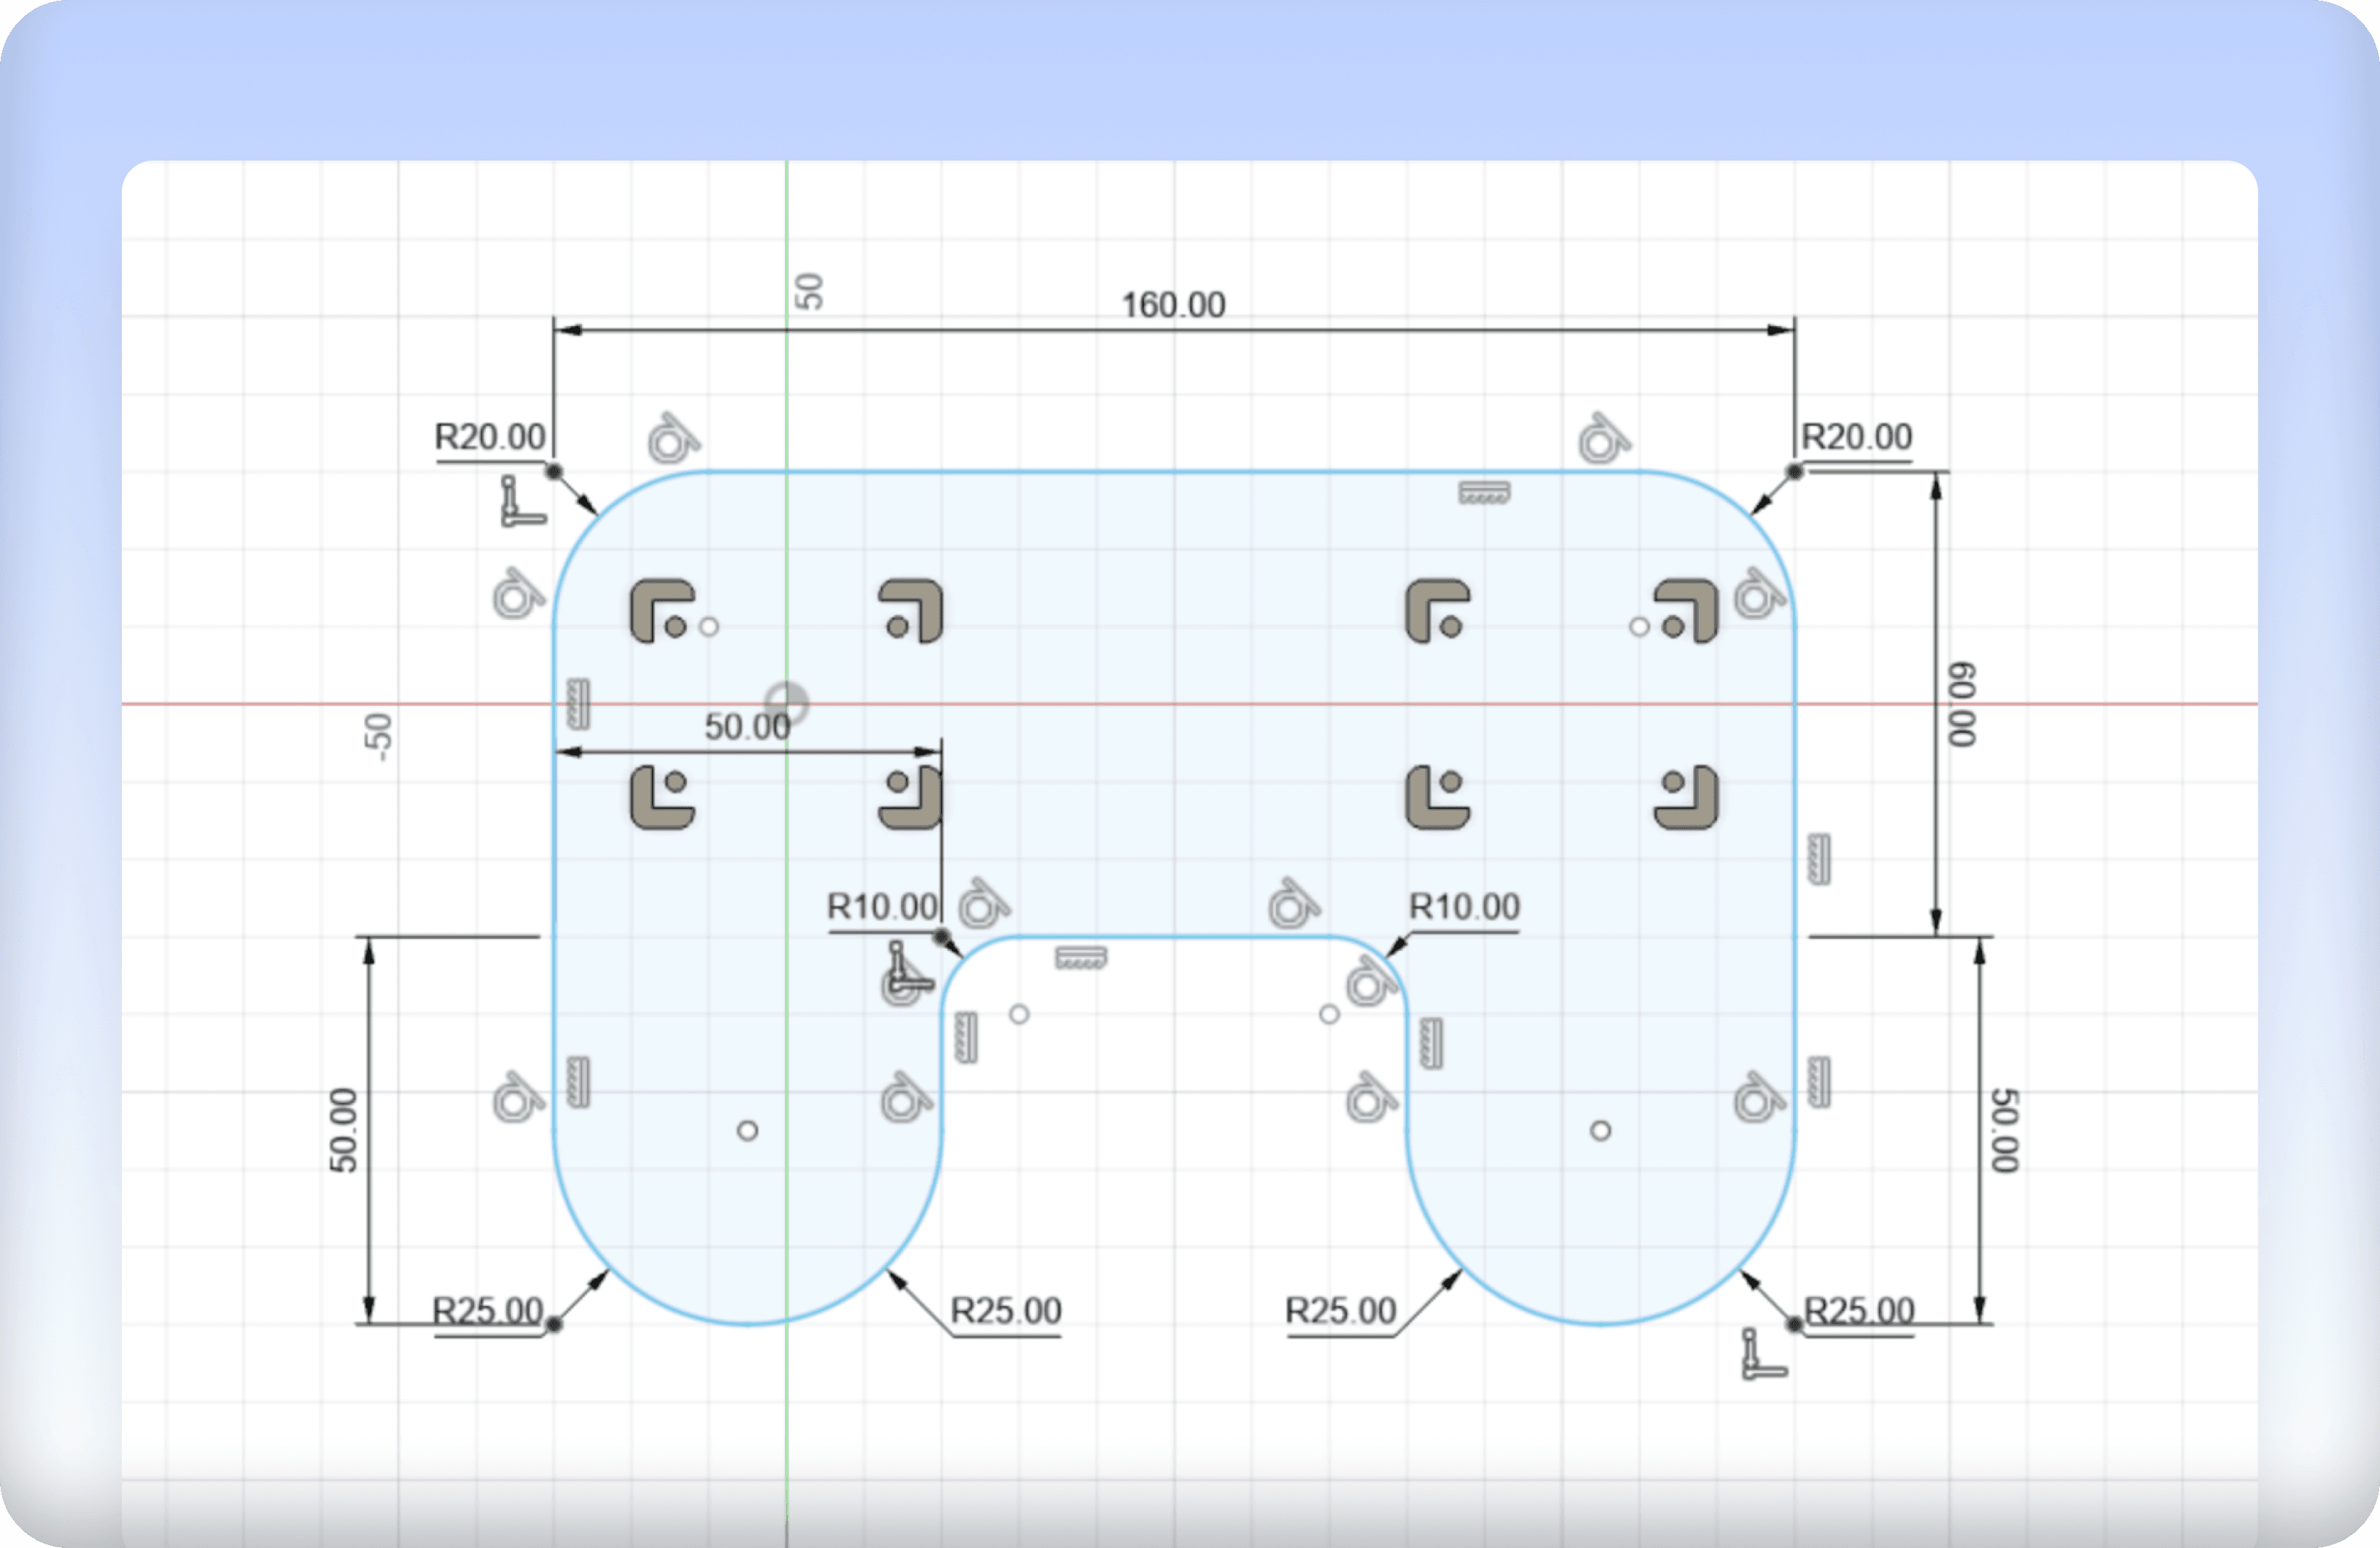The image size is (2380, 1548).
Task: Click horizontal constraint icon under the notch's top edge
Action: tap(1080, 958)
